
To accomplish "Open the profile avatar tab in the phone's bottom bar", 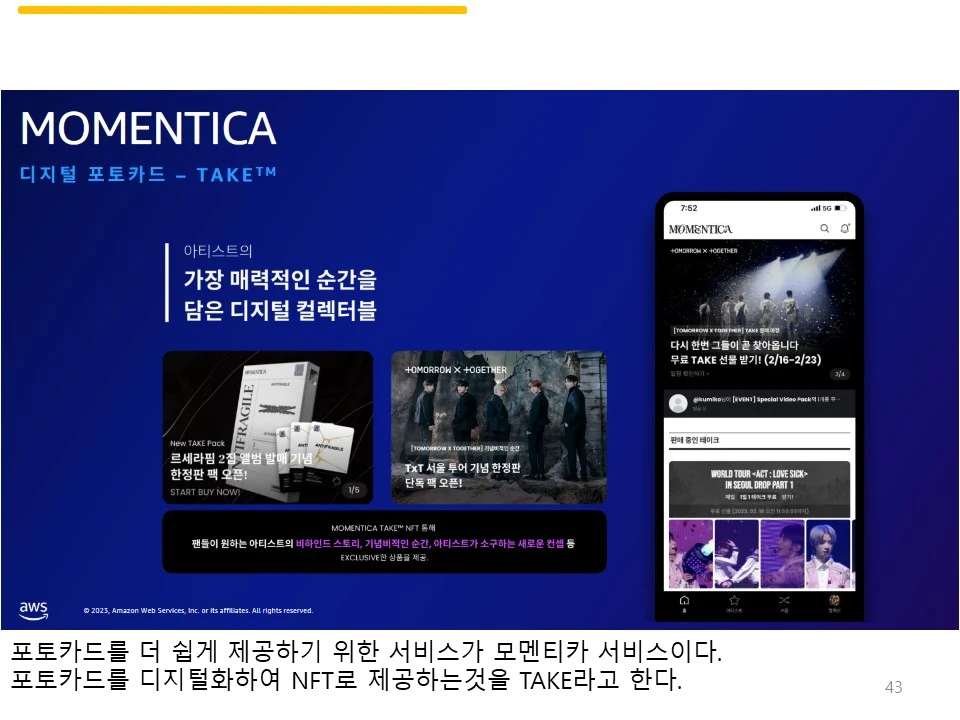I will point(834,602).
